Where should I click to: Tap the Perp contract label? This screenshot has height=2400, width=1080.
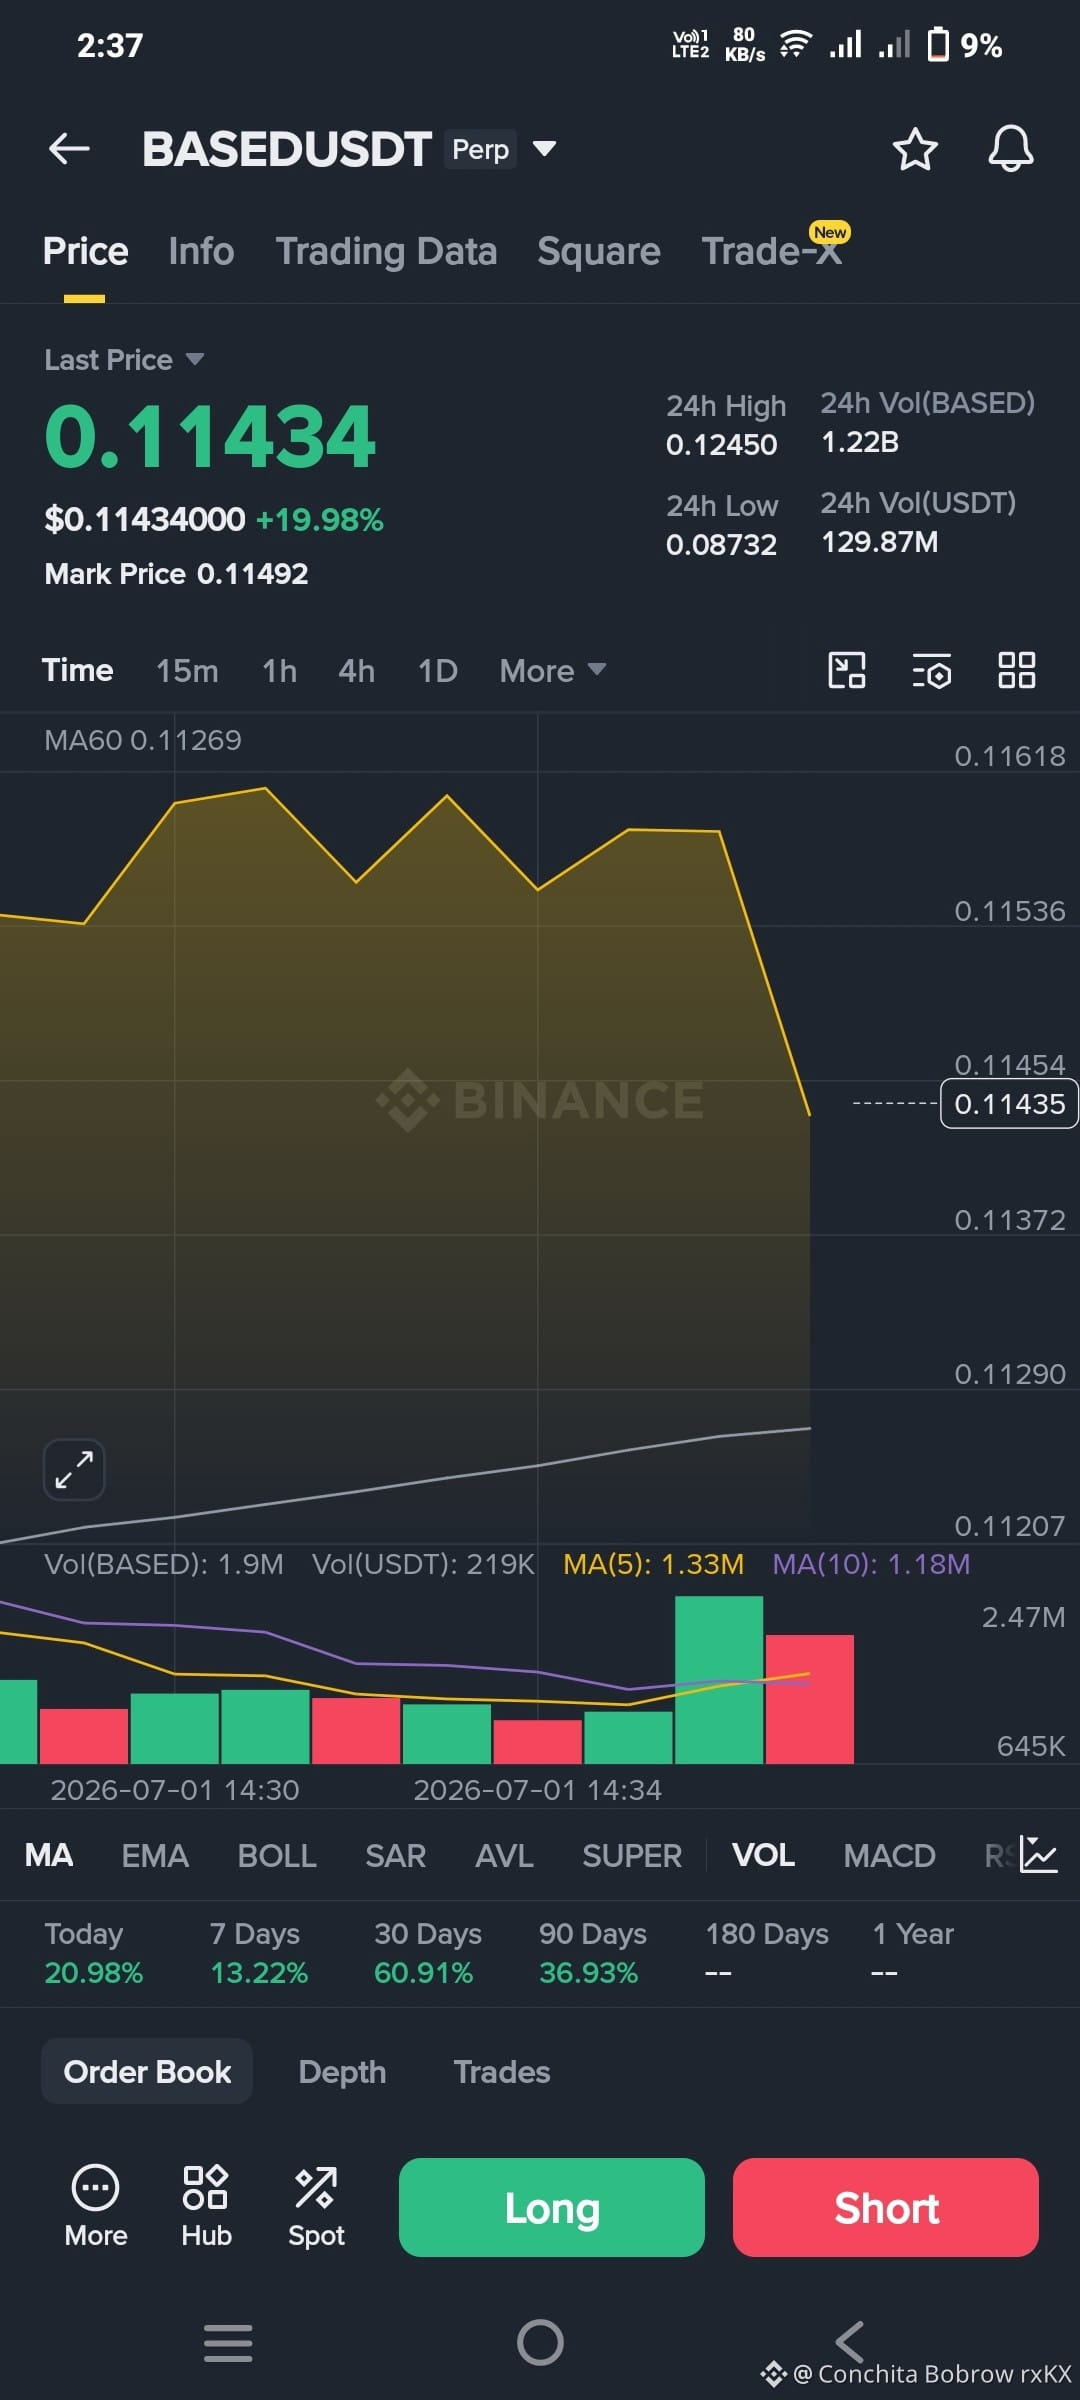(x=480, y=149)
